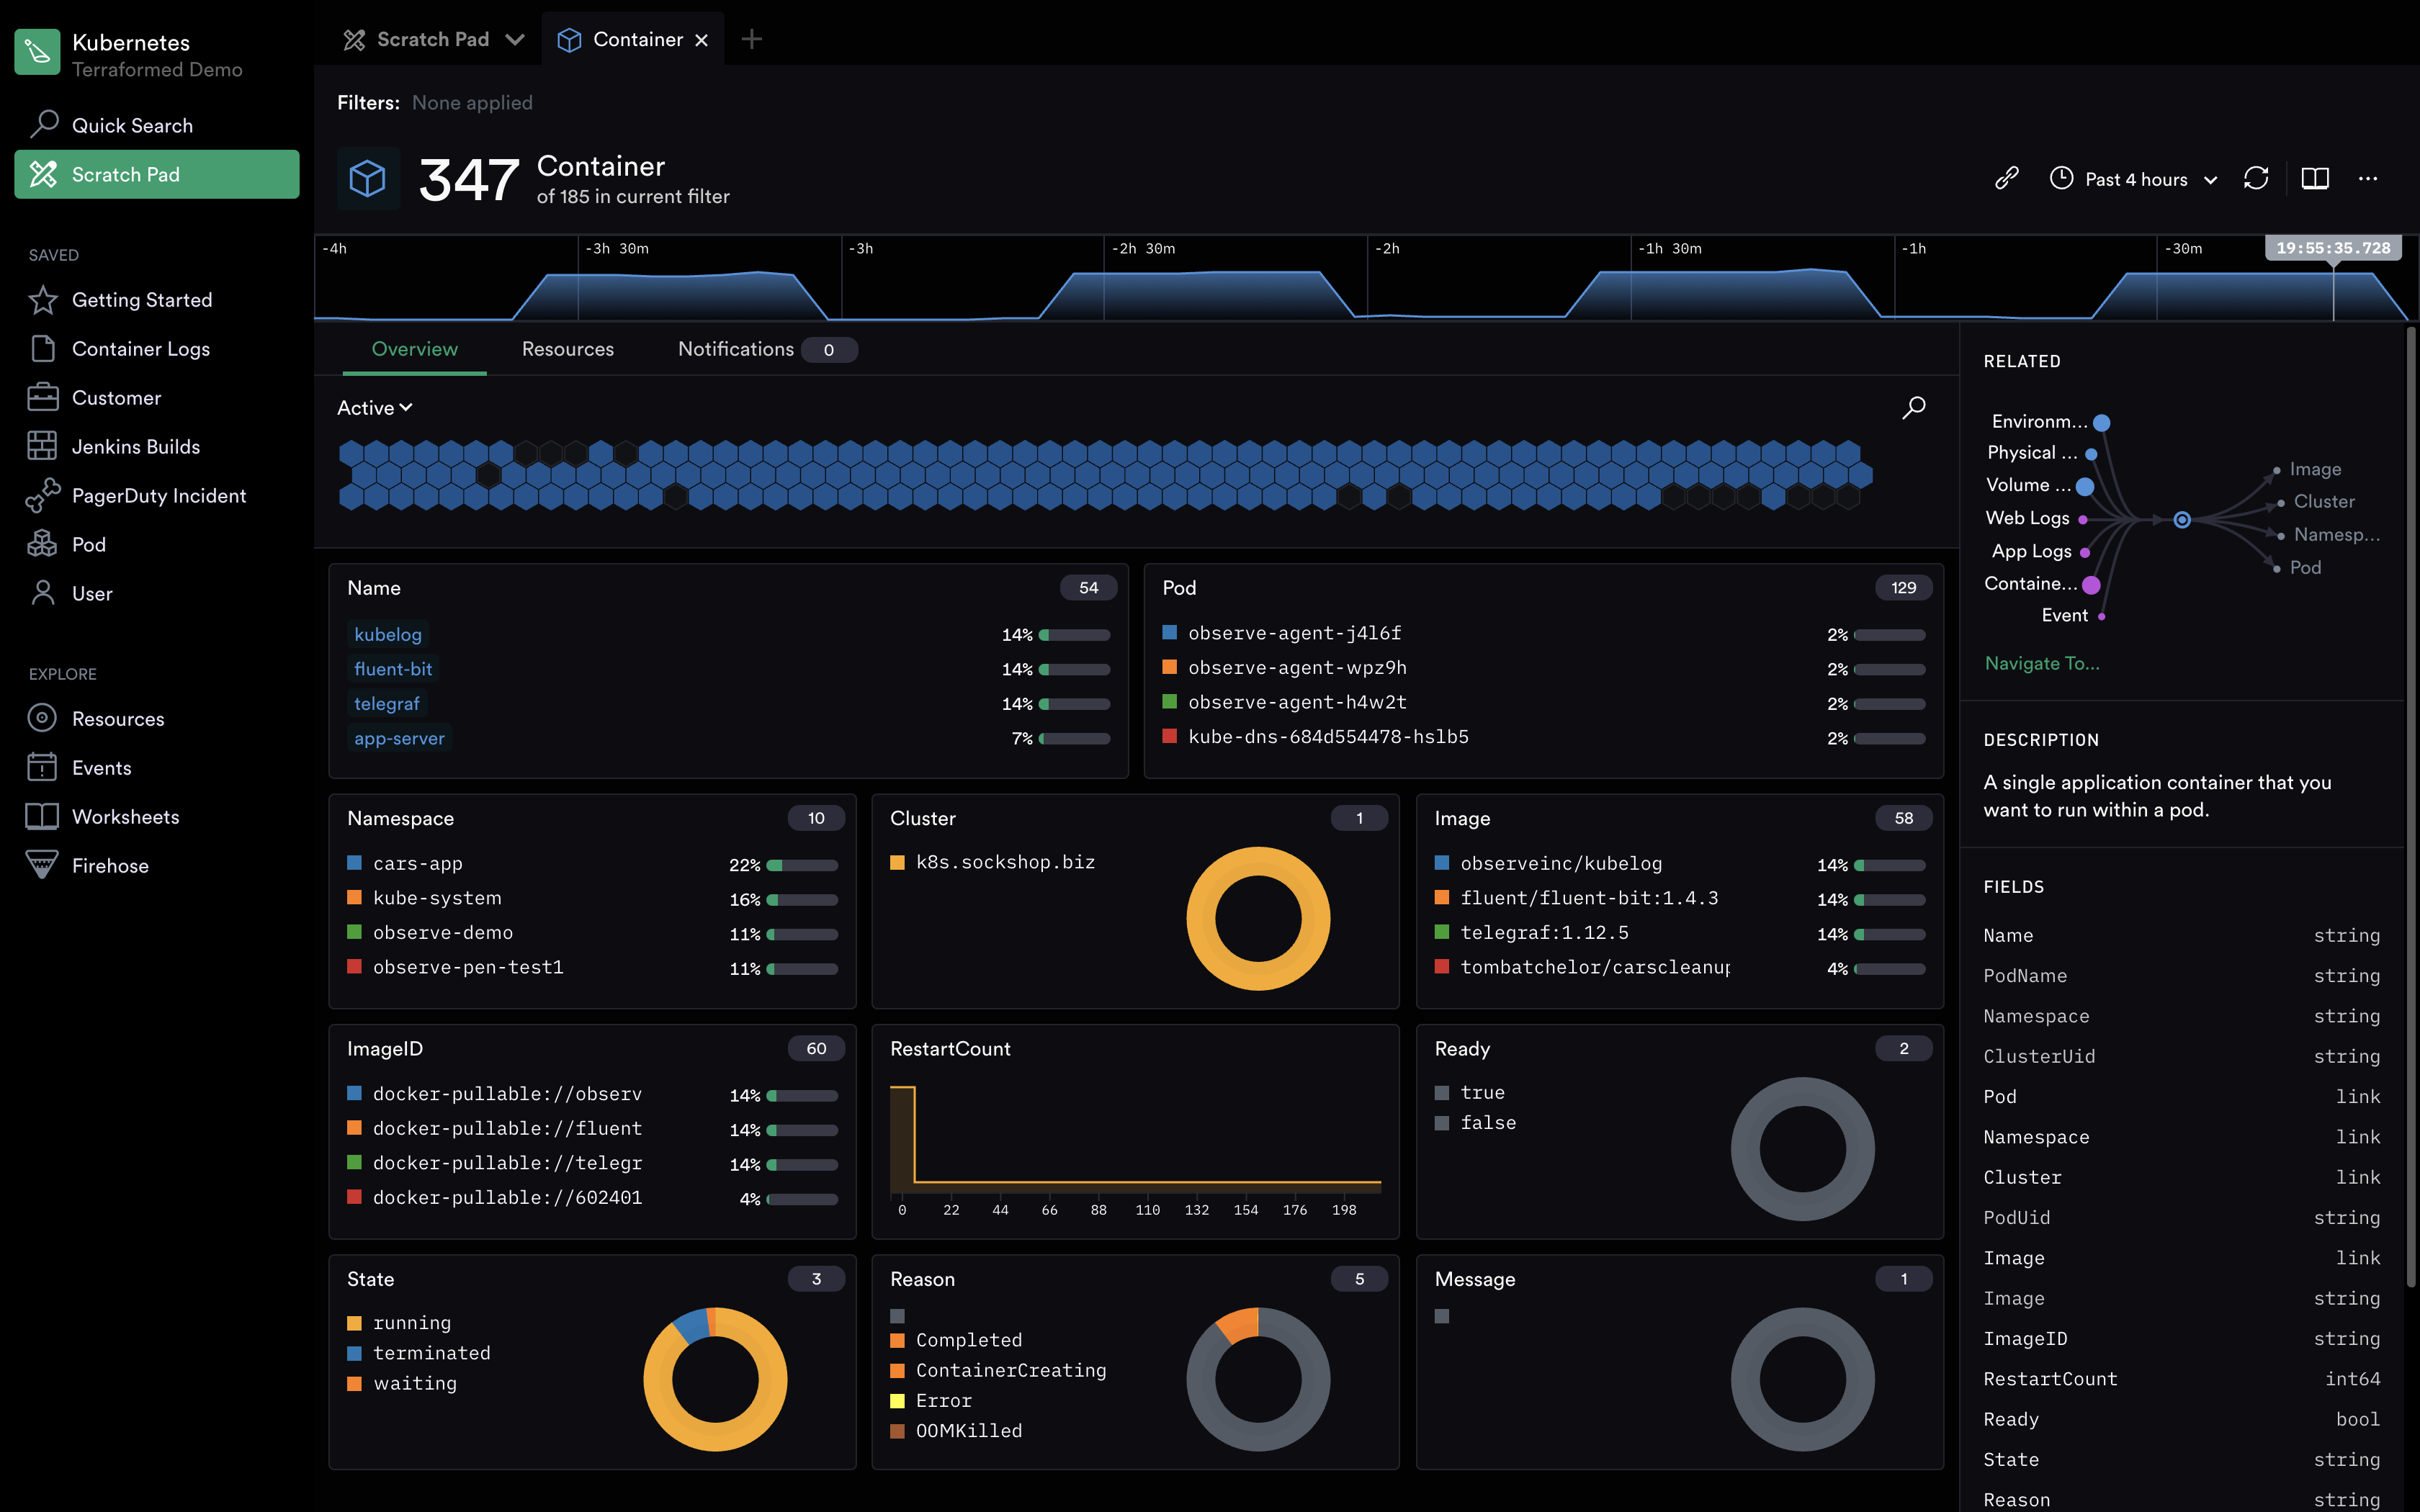This screenshot has width=2420, height=1512.
Task: Open Jenkins Builds saved item
Action: tap(135, 447)
